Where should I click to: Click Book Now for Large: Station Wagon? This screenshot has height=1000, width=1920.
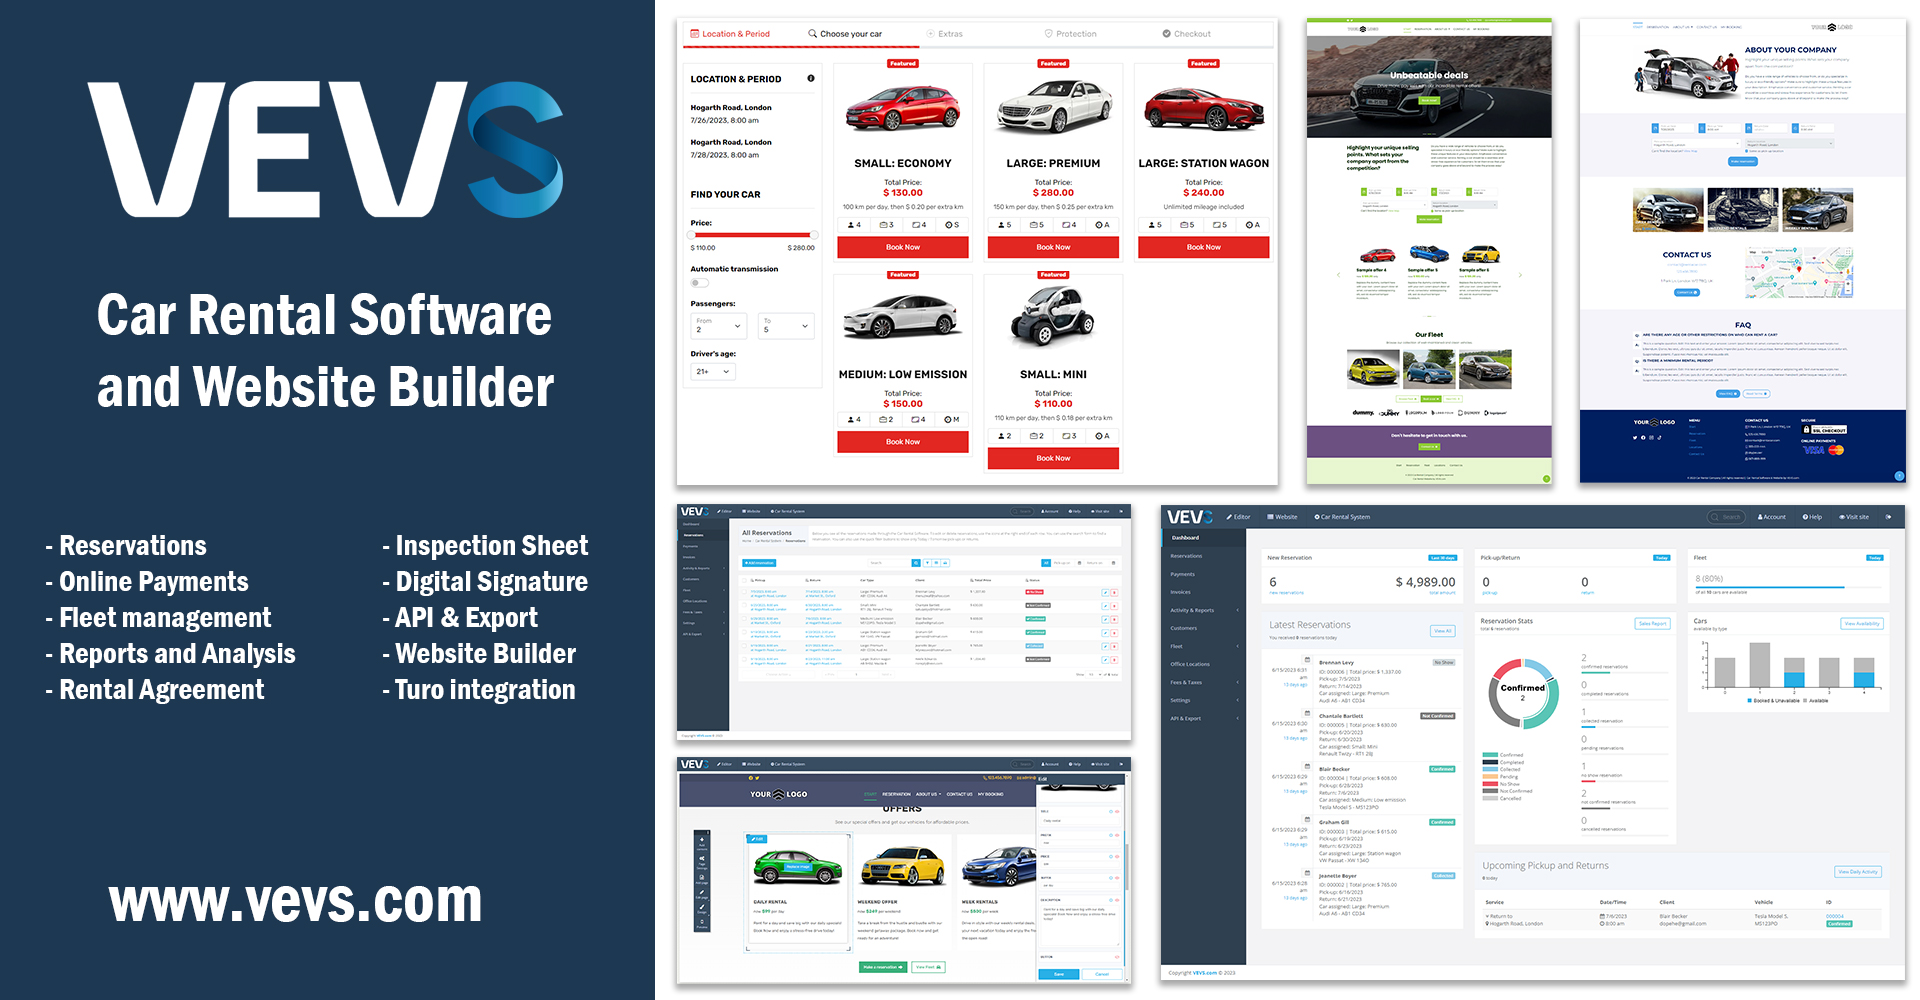[1204, 247]
